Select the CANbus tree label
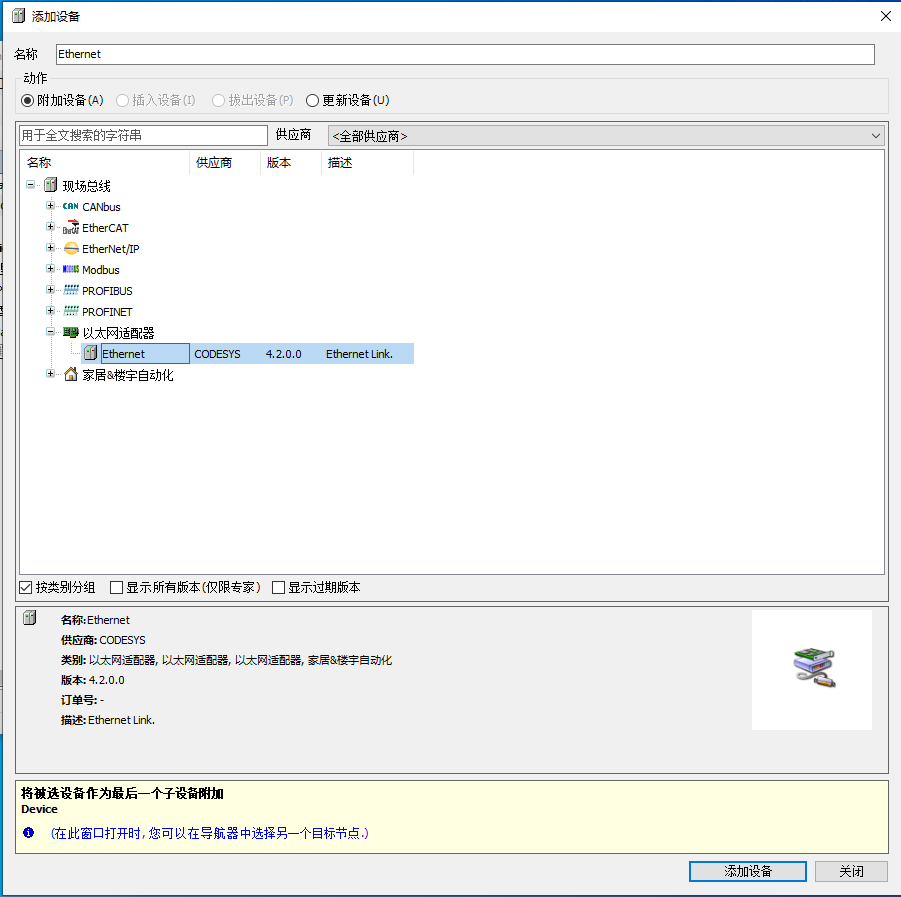The height and width of the screenshot is (897, 901). click(101, 207)
